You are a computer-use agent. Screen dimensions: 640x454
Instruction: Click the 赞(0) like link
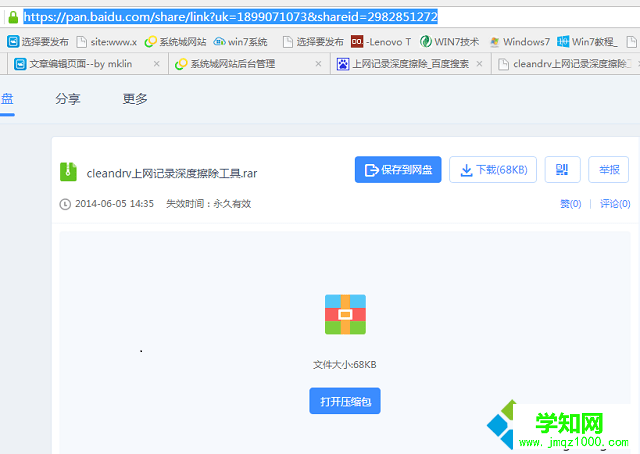pyautogui.click(x=571, y=204)
